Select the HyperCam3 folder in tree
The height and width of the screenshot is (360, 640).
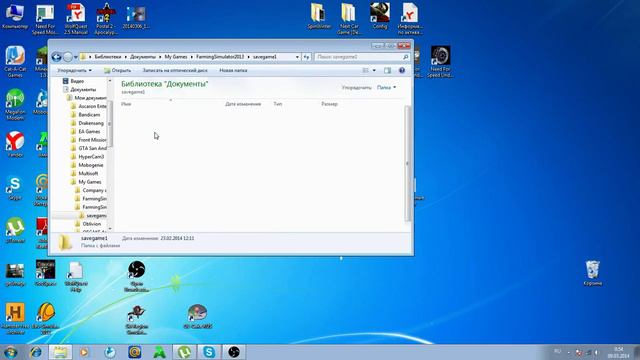[87, 157]
